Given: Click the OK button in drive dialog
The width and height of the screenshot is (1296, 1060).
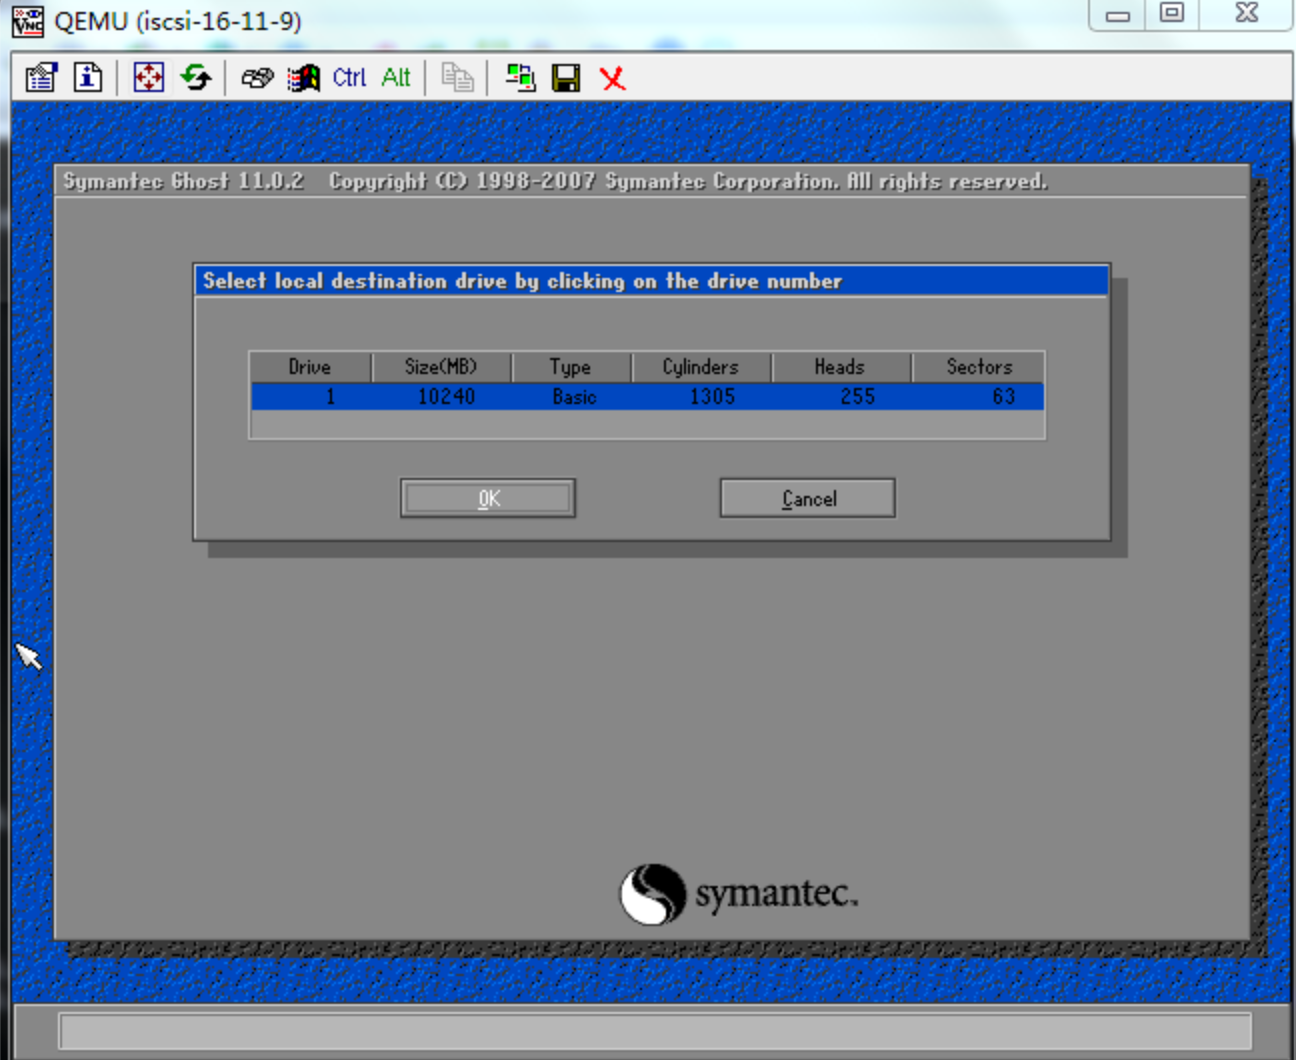Looking at the screenshot, I should pyautogui.click(x=488, y=498).
